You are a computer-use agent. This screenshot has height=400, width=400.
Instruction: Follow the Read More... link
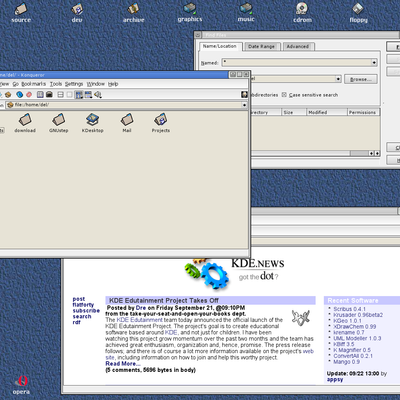pos(123,364)
